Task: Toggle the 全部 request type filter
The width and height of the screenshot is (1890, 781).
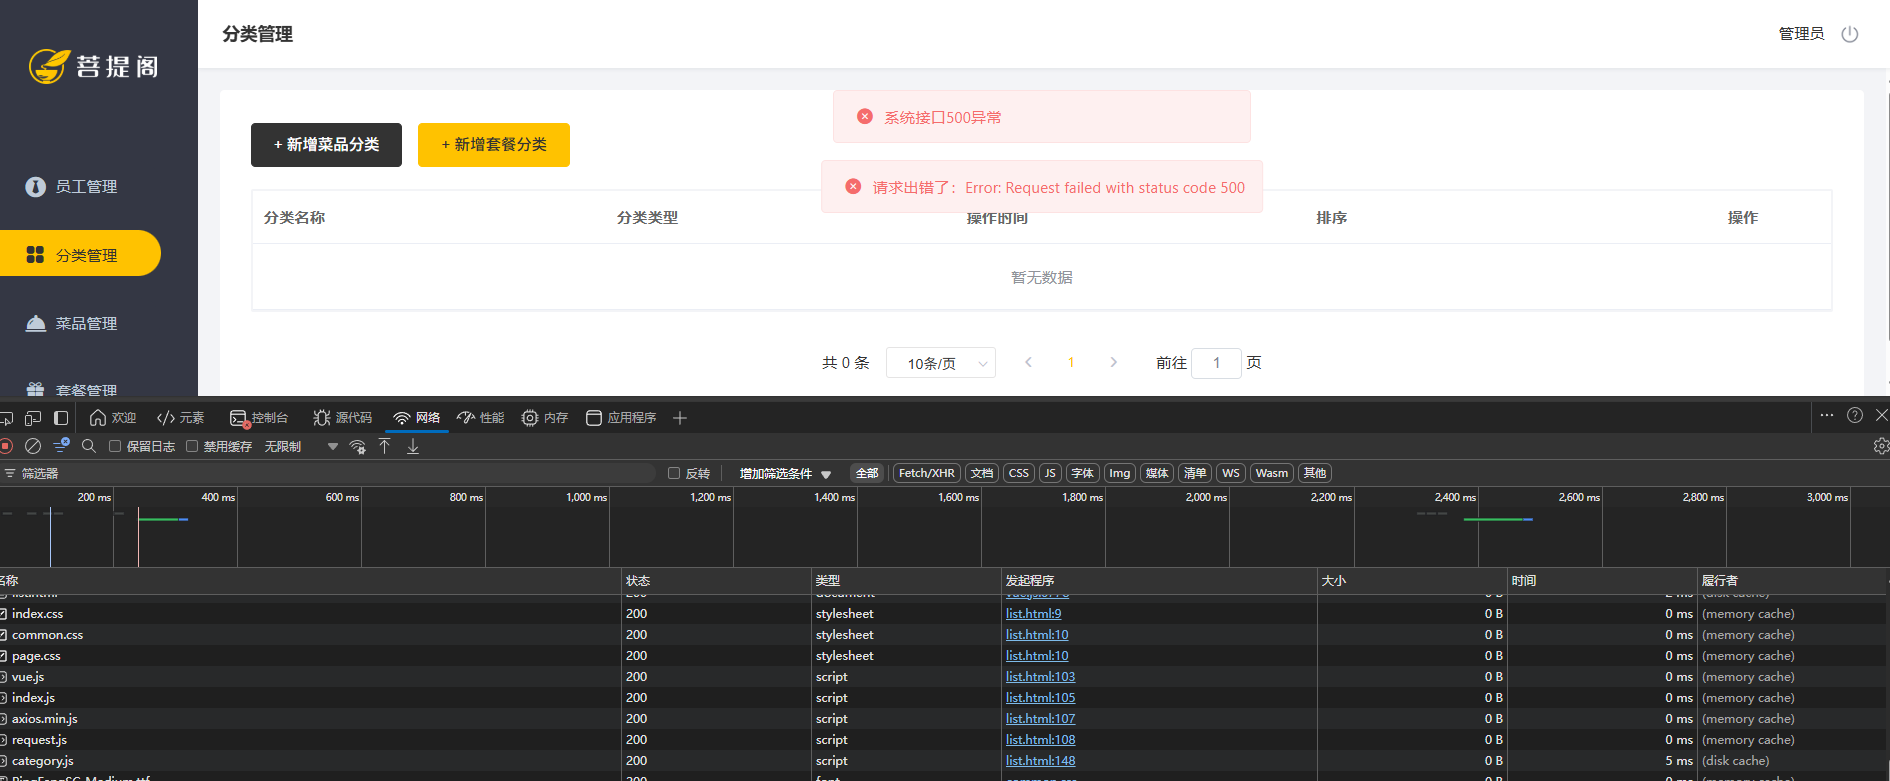Action: pos(867,473)
